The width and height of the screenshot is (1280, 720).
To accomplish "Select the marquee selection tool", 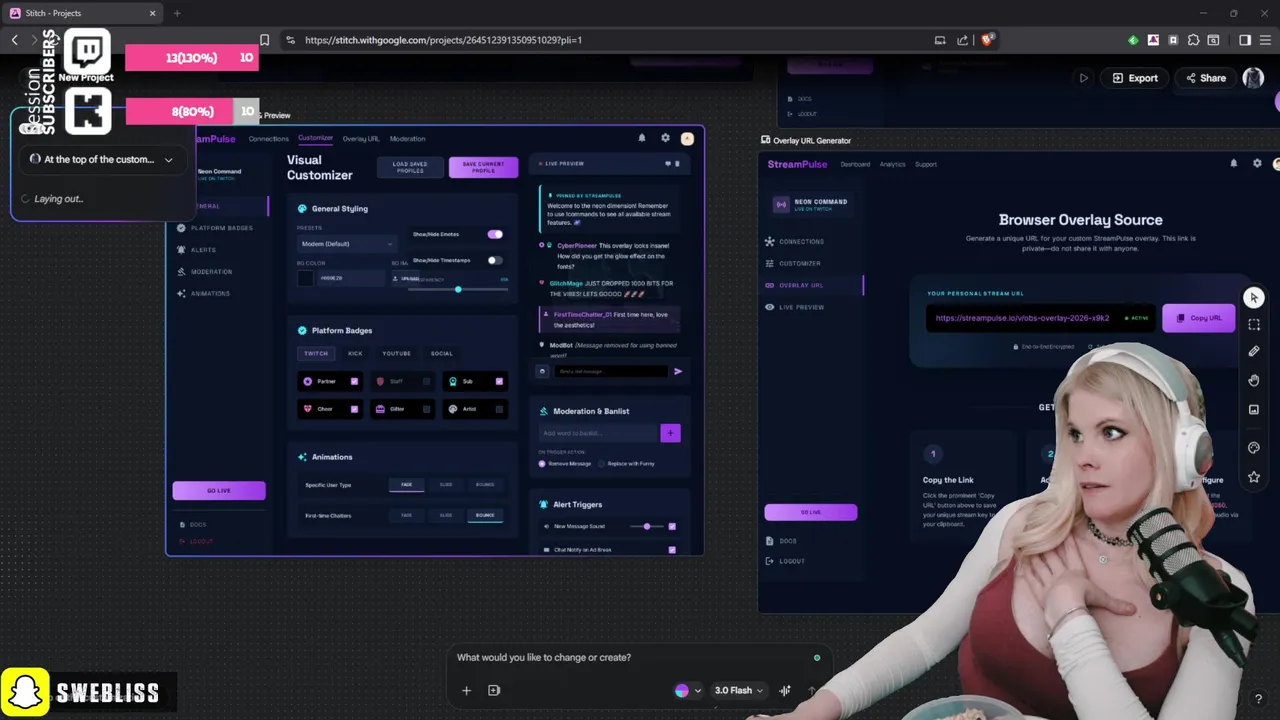I will 1254,325.
